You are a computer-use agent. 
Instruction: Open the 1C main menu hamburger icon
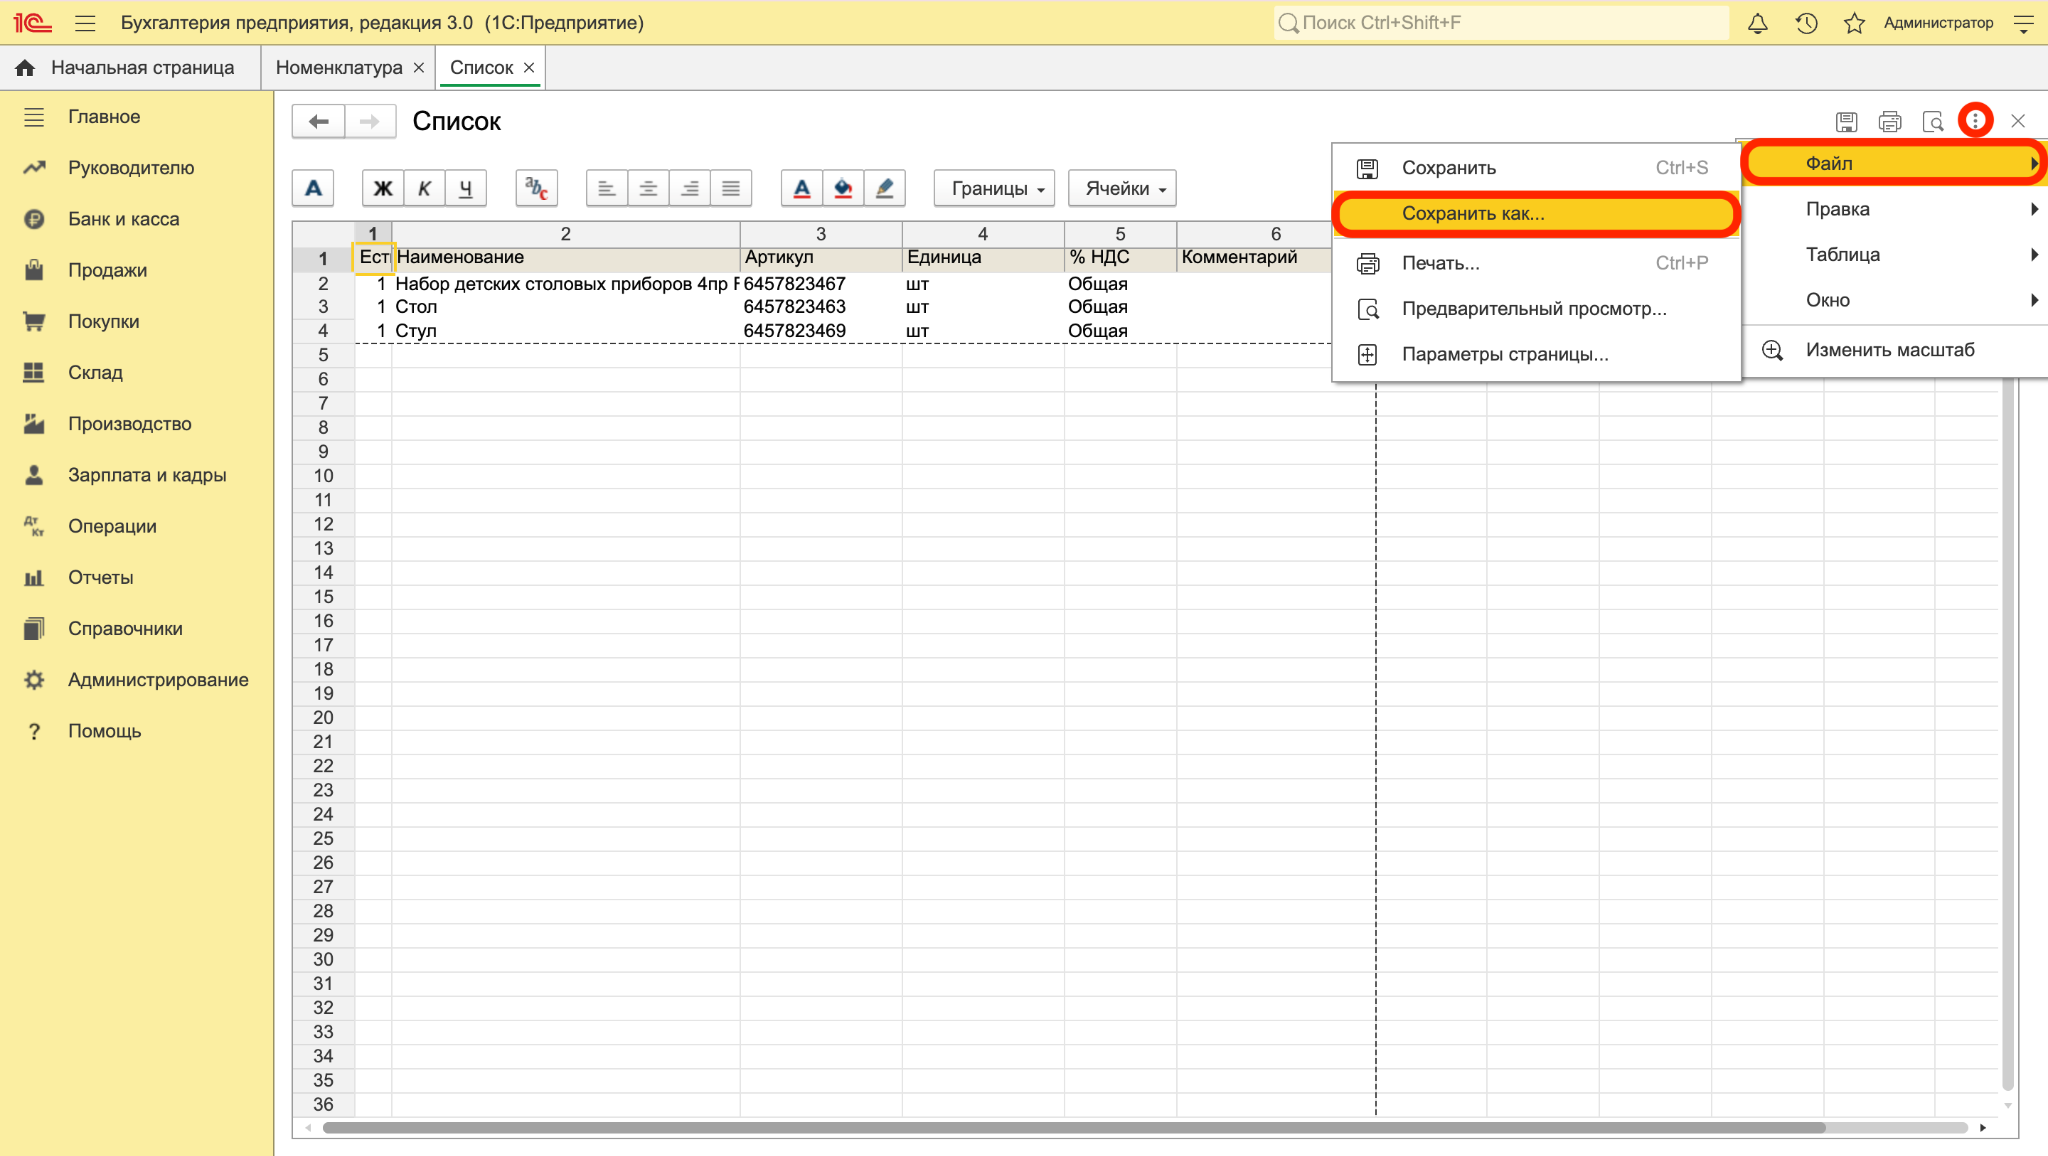(85, 23)
